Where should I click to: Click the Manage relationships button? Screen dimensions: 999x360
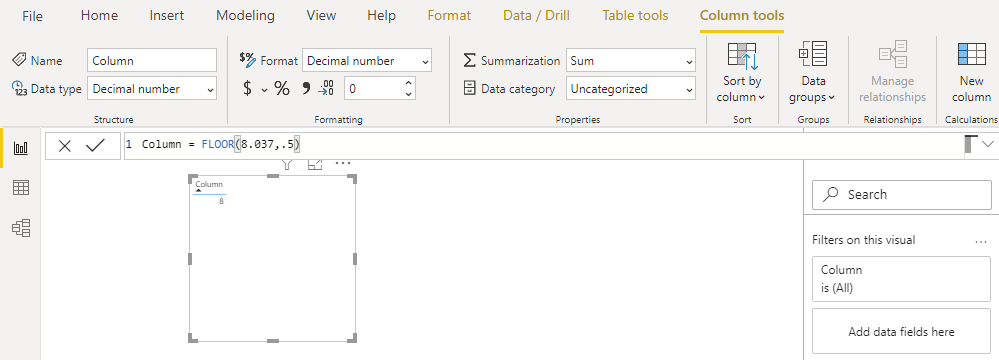(x=892, y=71)
